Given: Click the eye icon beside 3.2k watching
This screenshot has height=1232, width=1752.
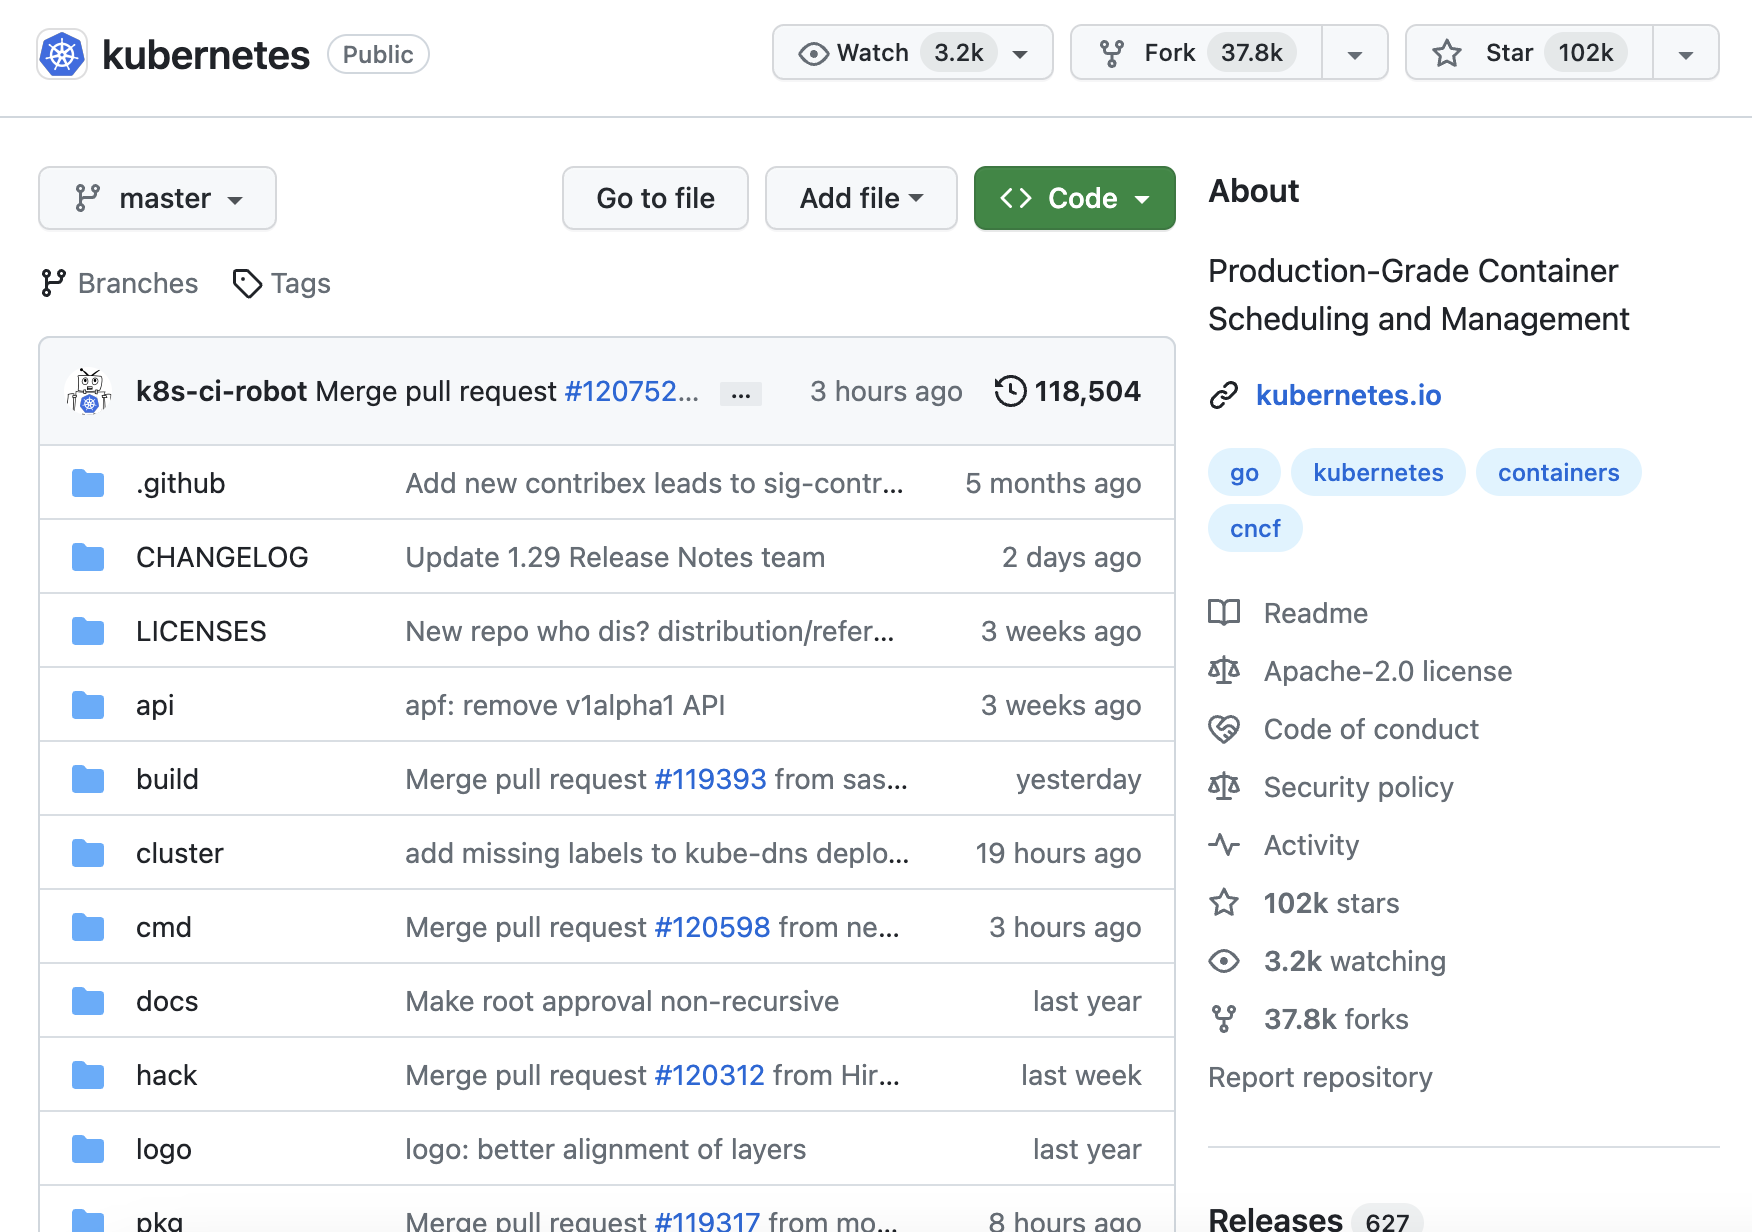Looking at the screenshot, I should (1224, 961).
